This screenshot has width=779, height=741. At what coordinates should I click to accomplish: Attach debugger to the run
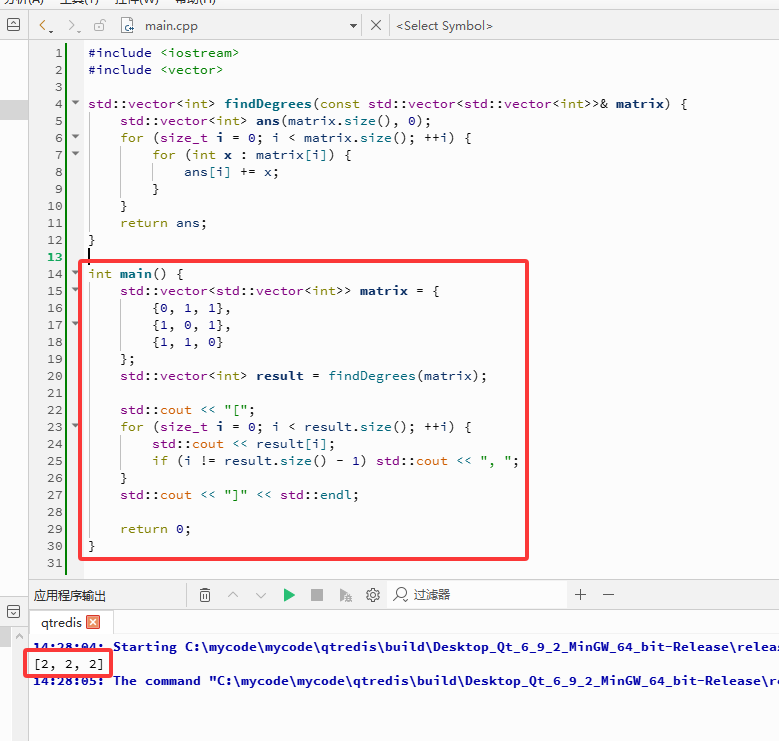tap(345, 594)
